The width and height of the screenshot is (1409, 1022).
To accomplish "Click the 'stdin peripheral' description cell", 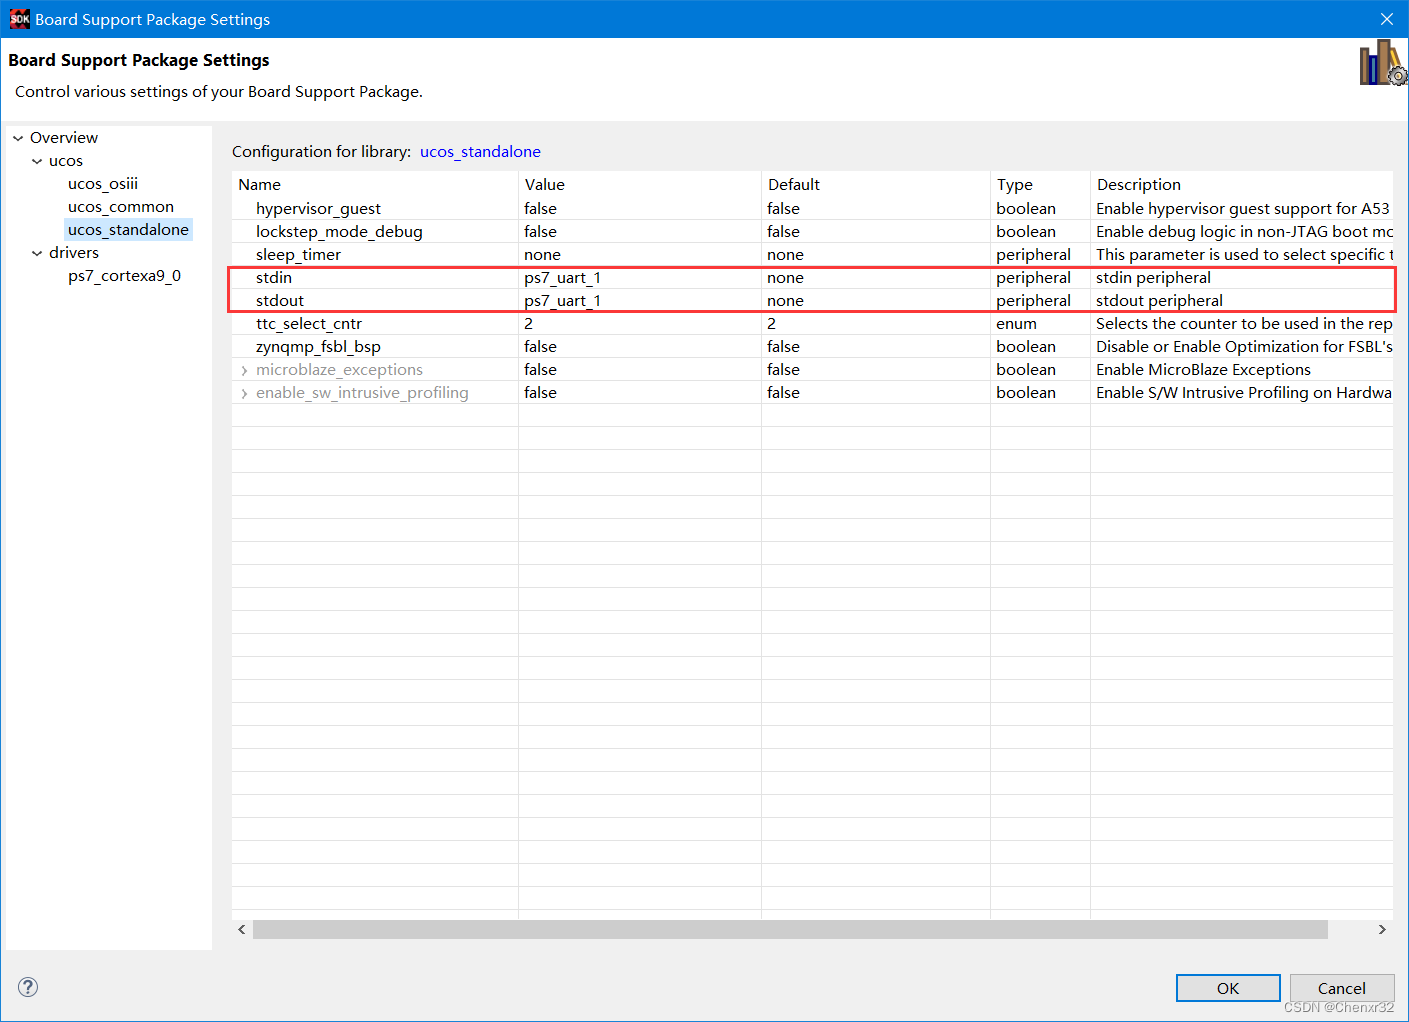I will click(1242, 278).
